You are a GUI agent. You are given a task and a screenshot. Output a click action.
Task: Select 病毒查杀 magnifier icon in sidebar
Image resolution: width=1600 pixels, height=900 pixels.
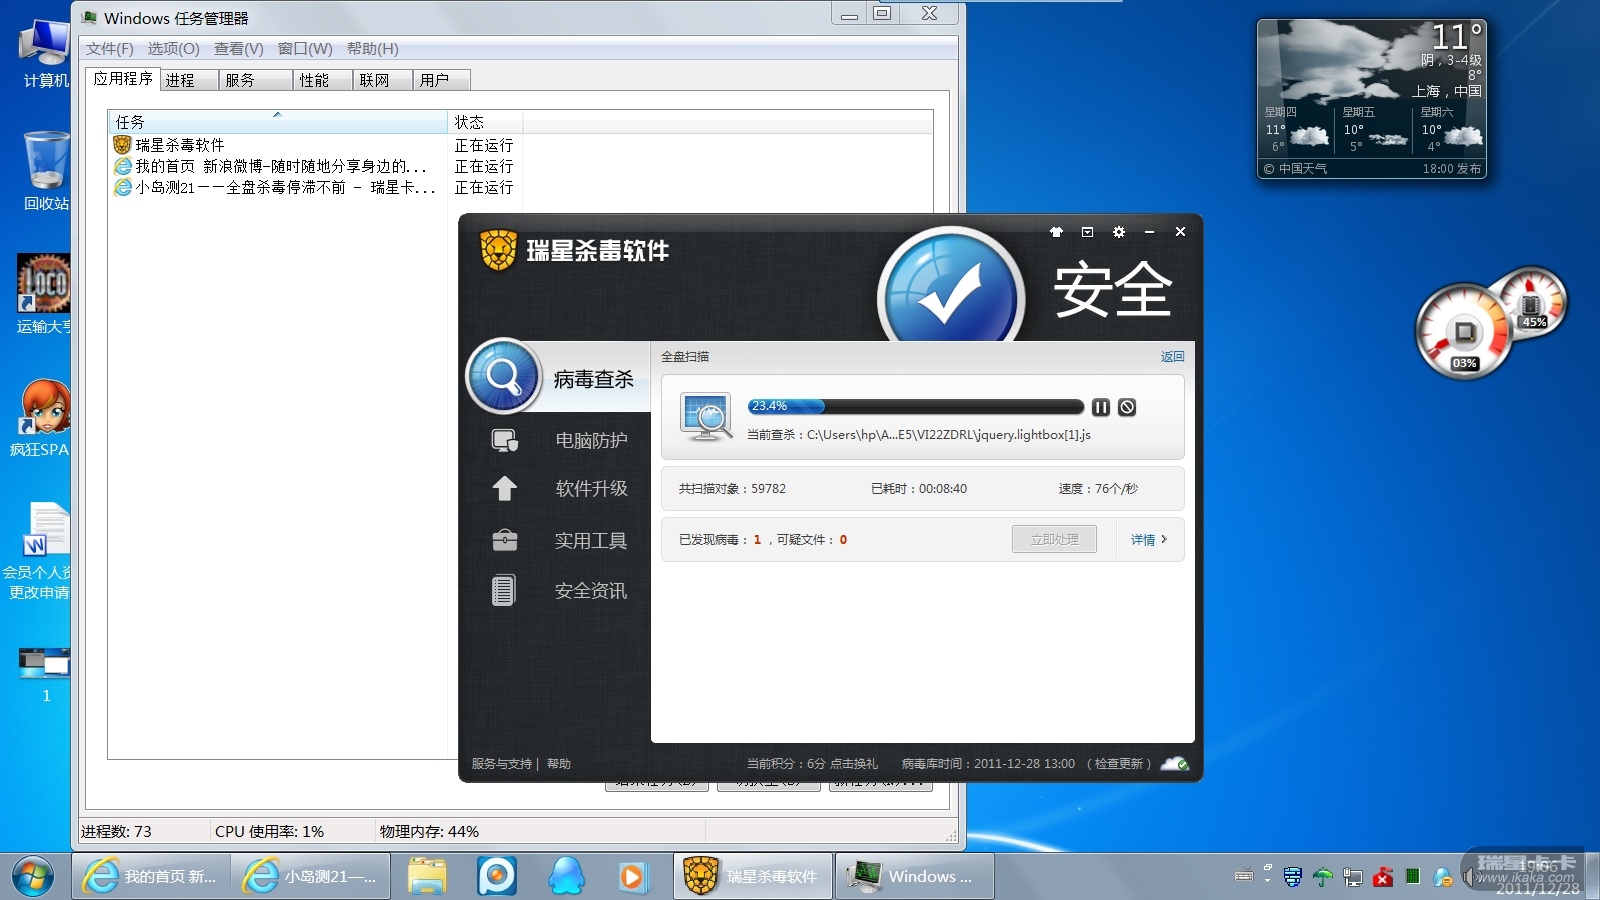[x=503, y=377]
